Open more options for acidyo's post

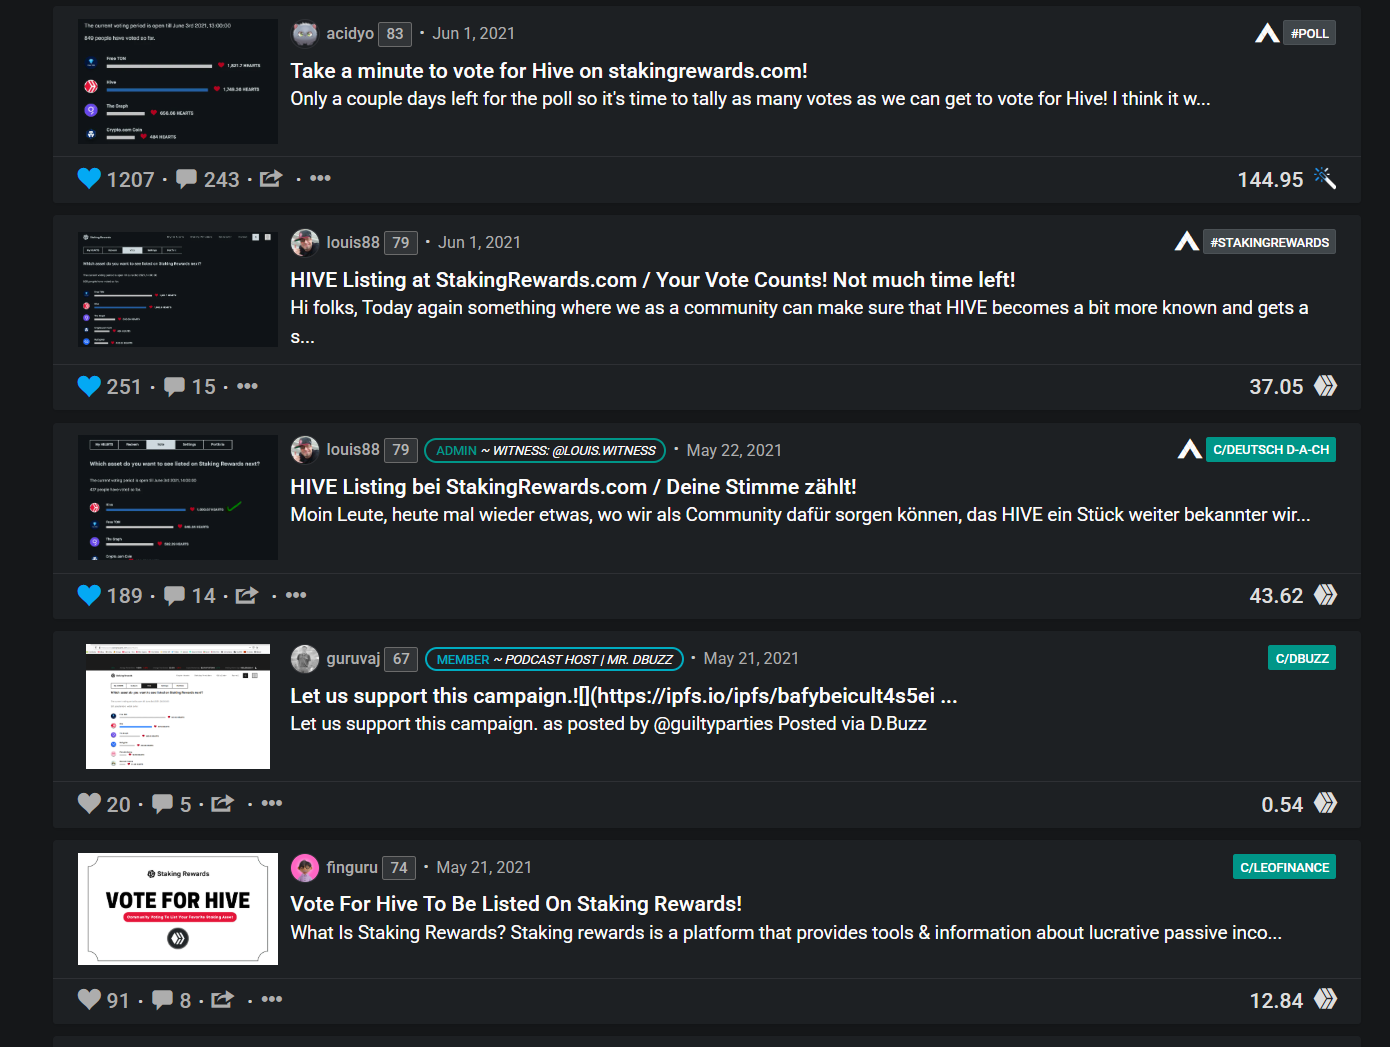coord(320,178)
